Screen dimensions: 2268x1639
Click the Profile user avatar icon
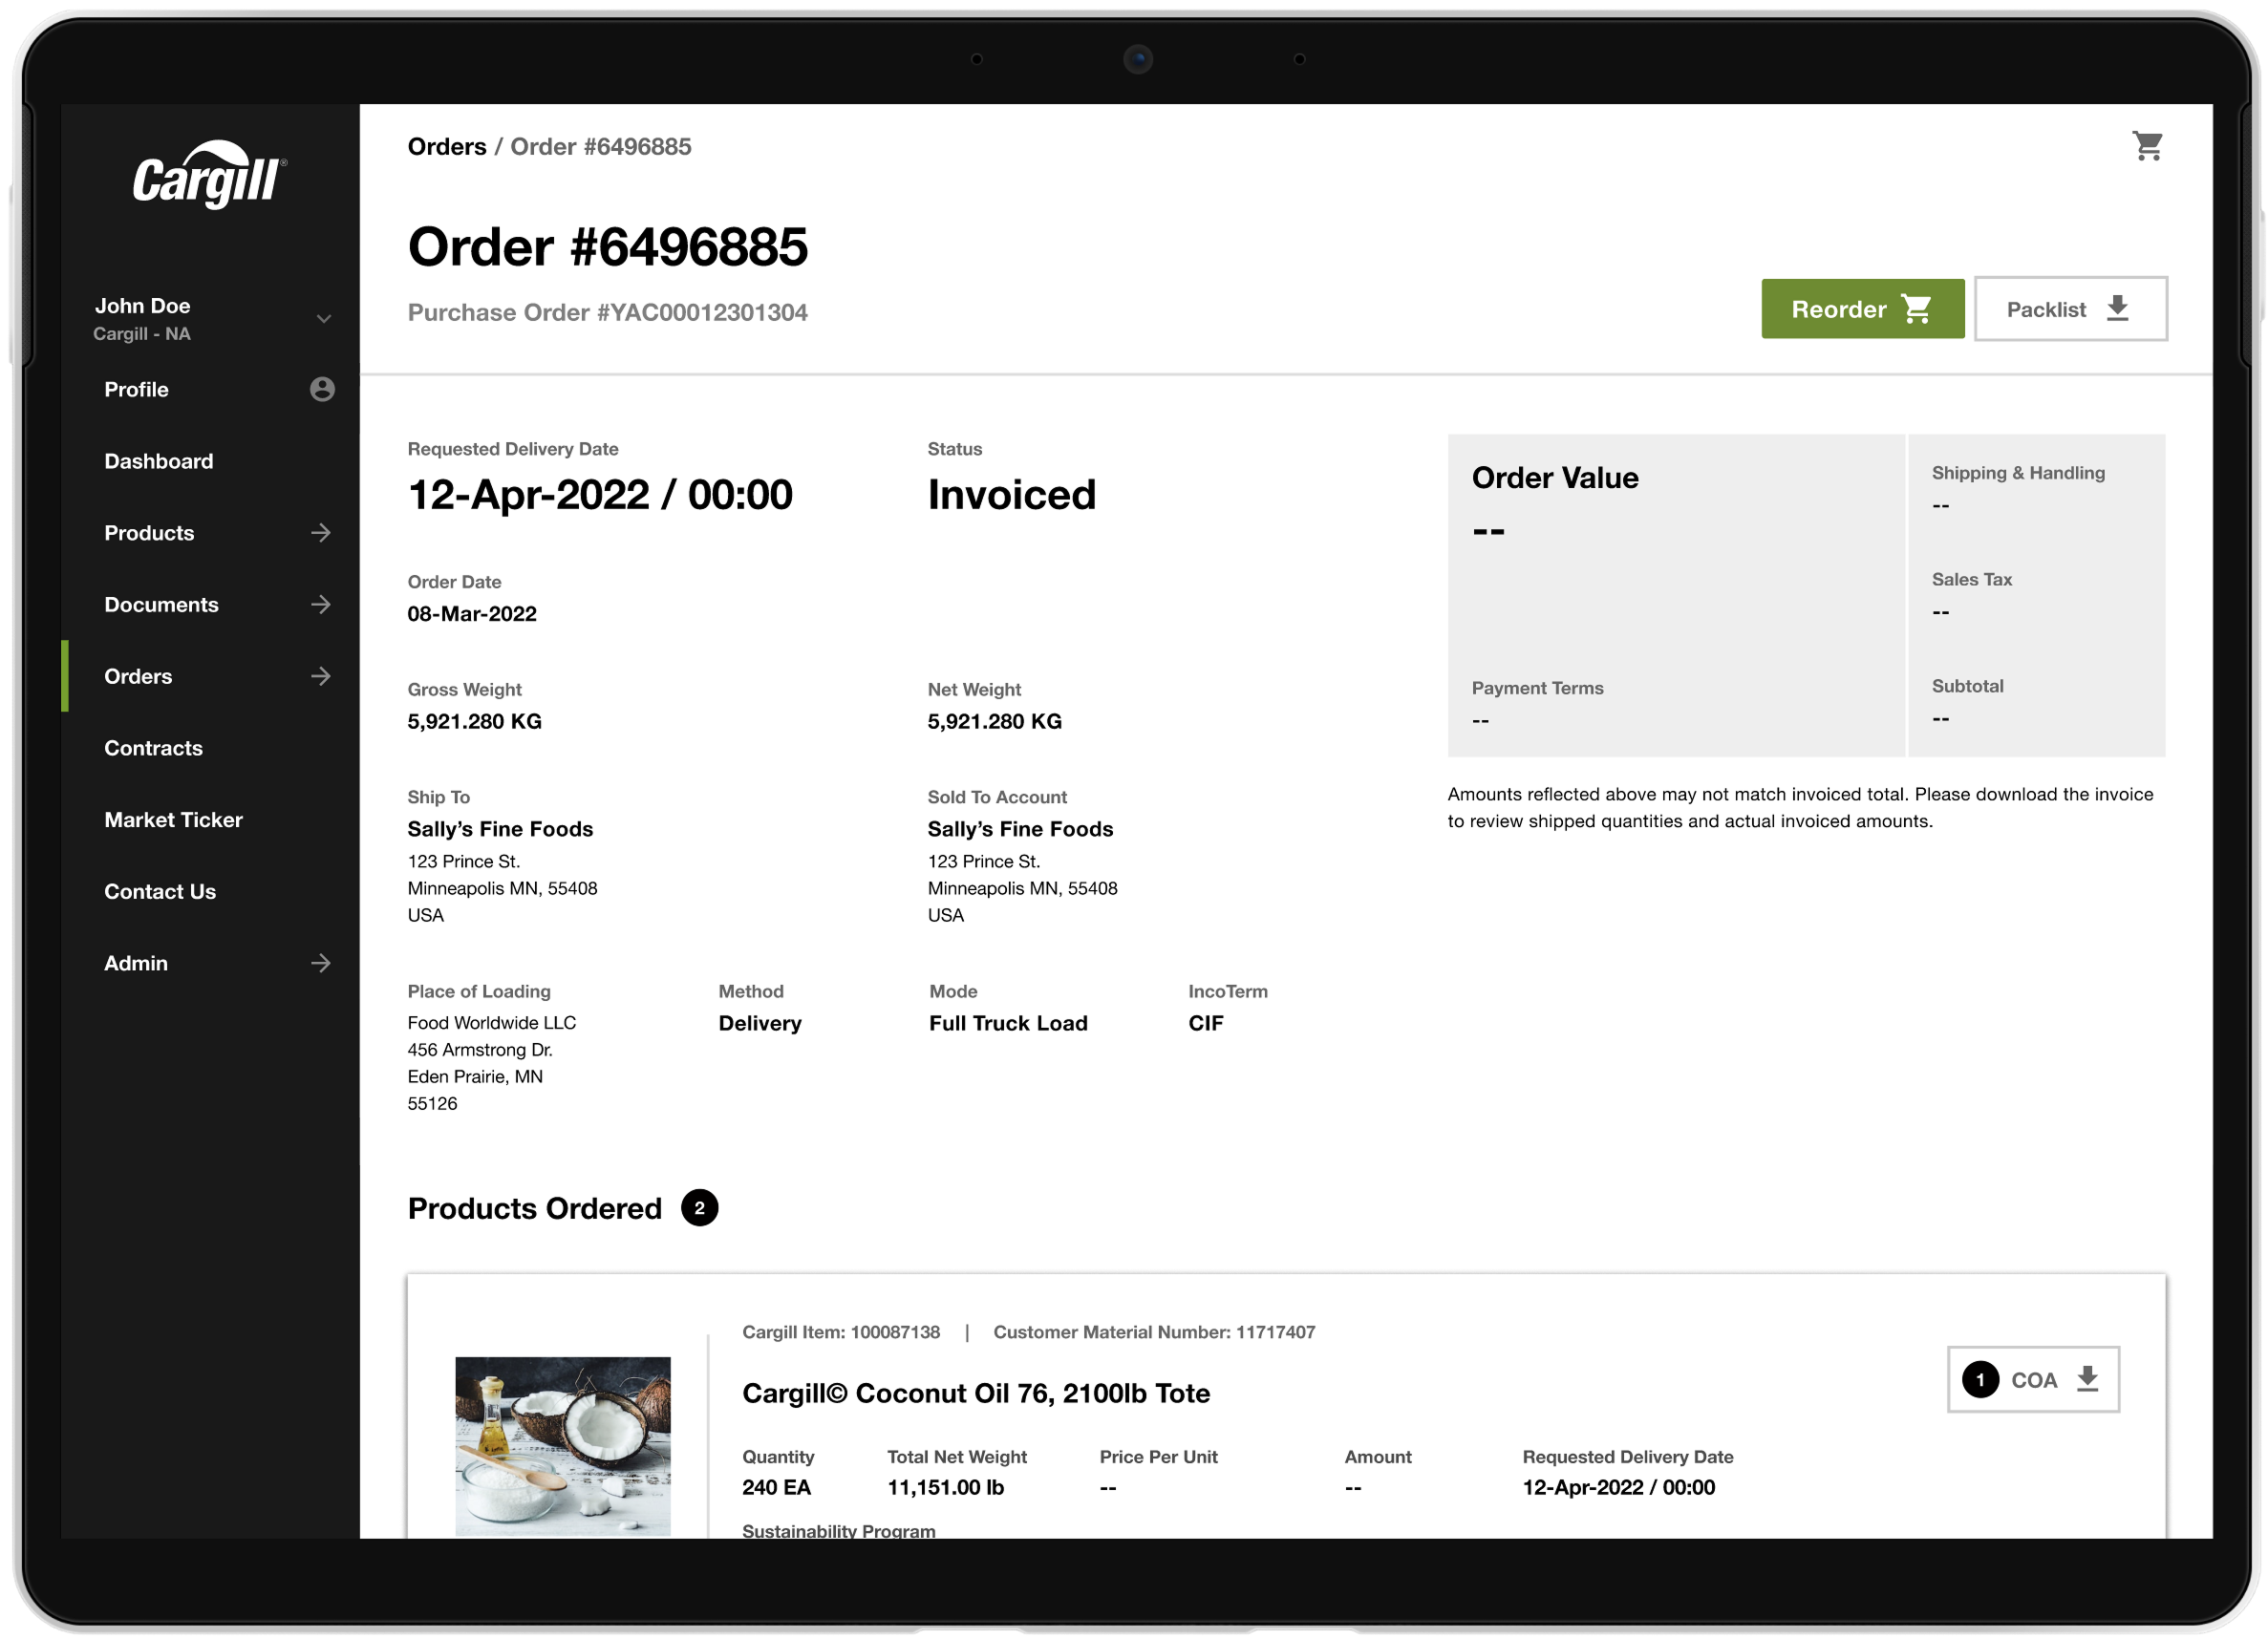(322, 389)
